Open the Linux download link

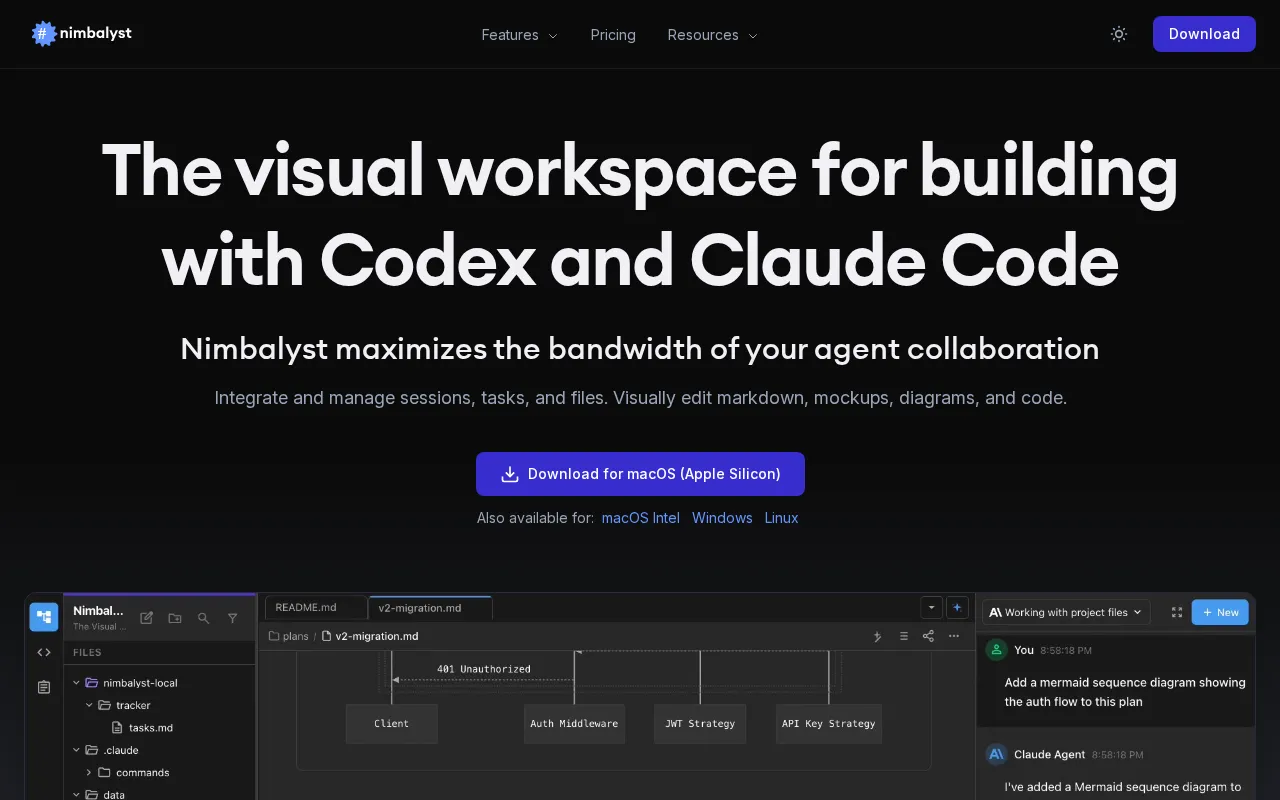tap(782, 518)
